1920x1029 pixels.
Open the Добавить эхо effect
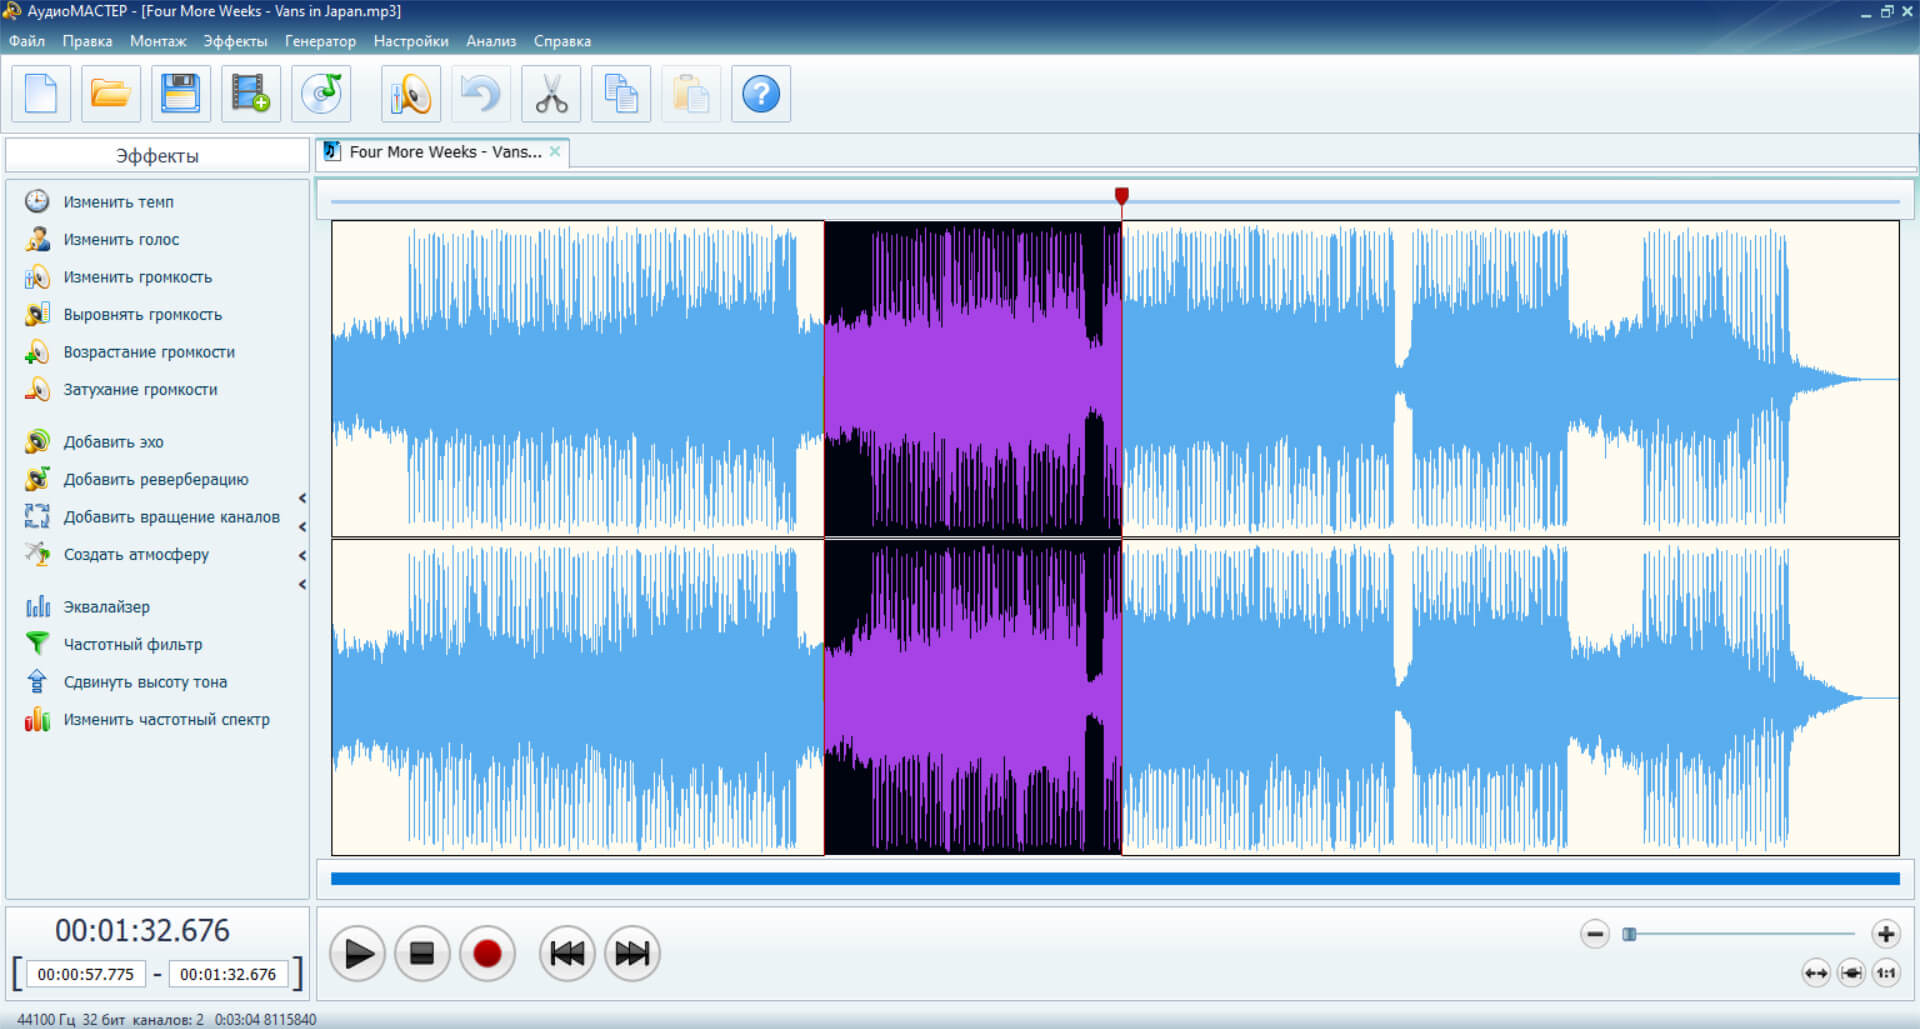coord(113,441)
